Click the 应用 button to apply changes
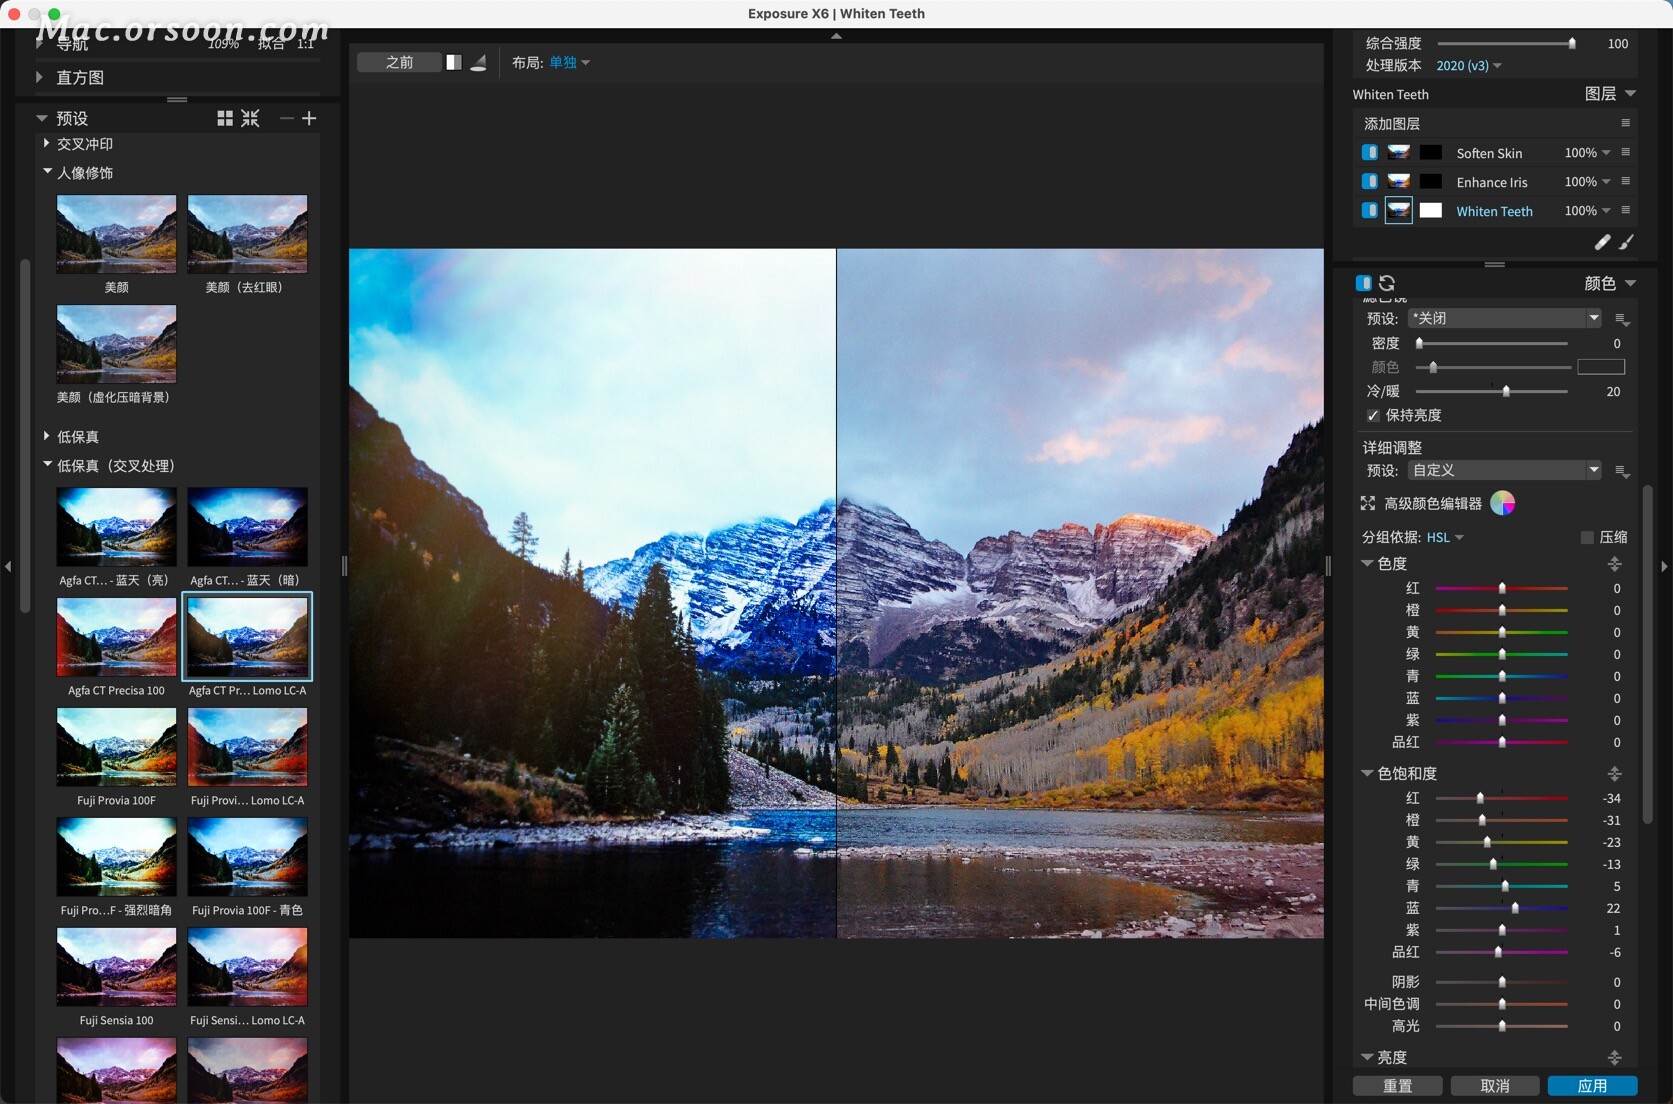The width and height of the screenshot is (1673, 1104). coord(1592,1086)
